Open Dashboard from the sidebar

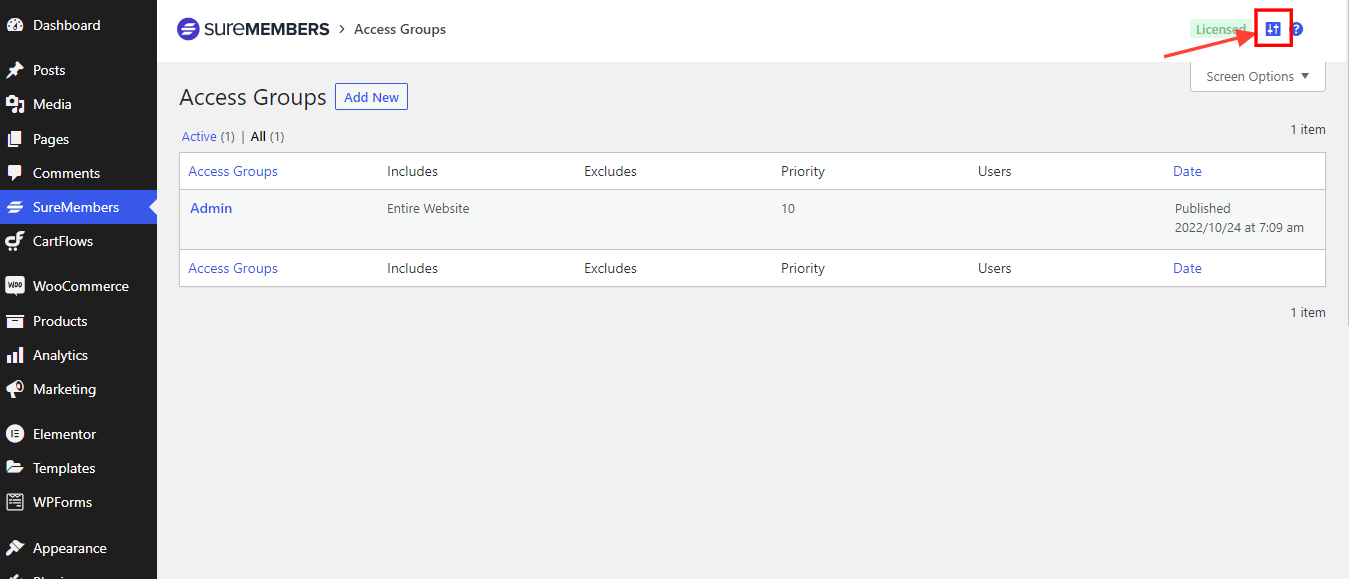click(x=66, y=25)
